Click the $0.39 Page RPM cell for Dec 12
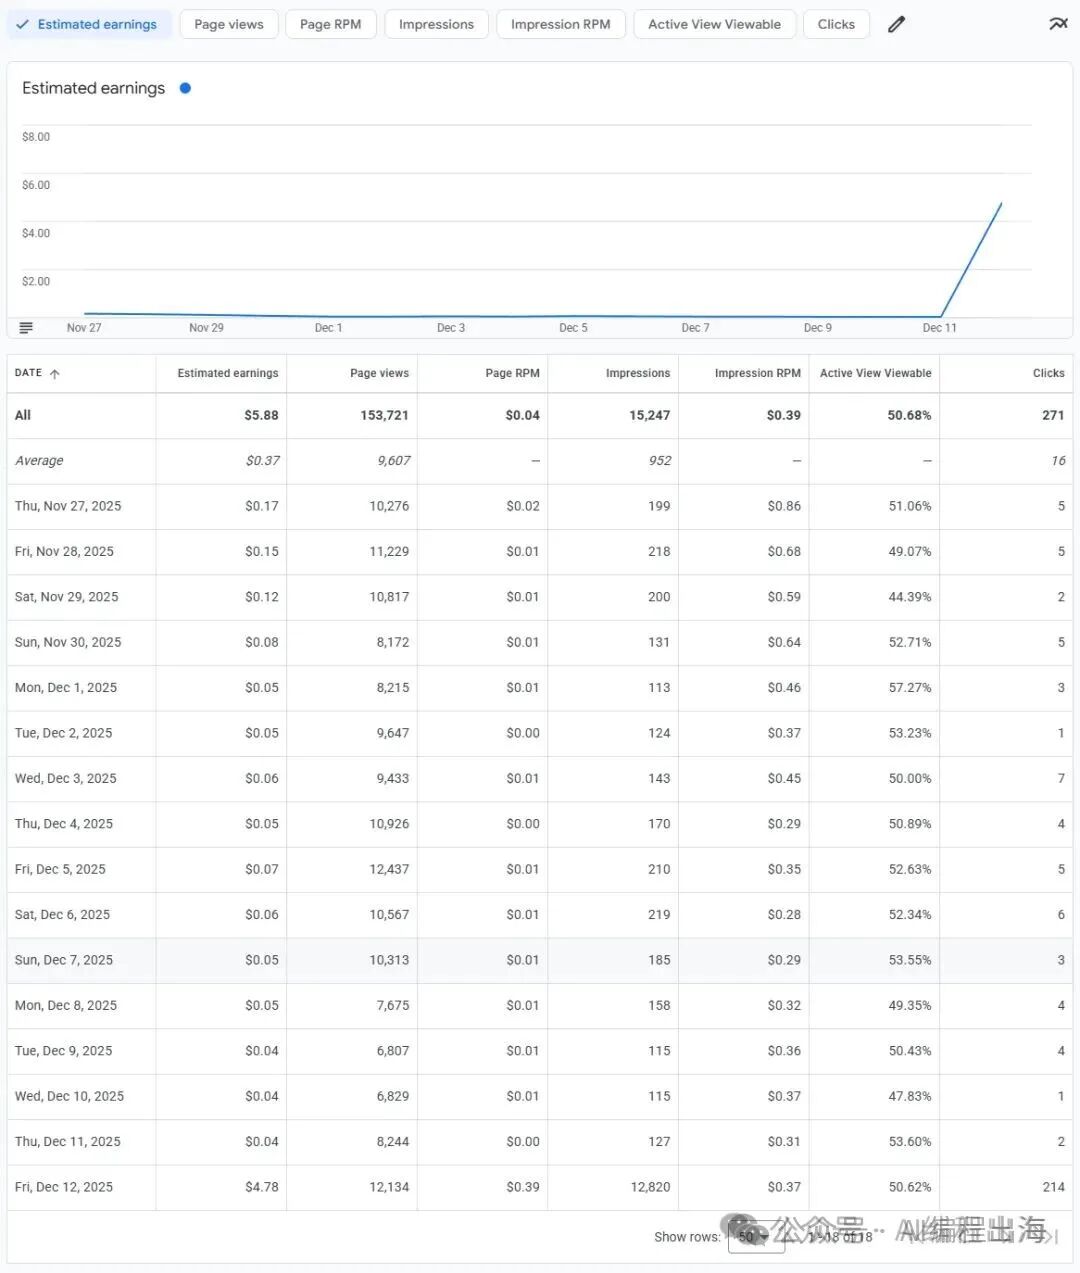 coord(523,1187)
